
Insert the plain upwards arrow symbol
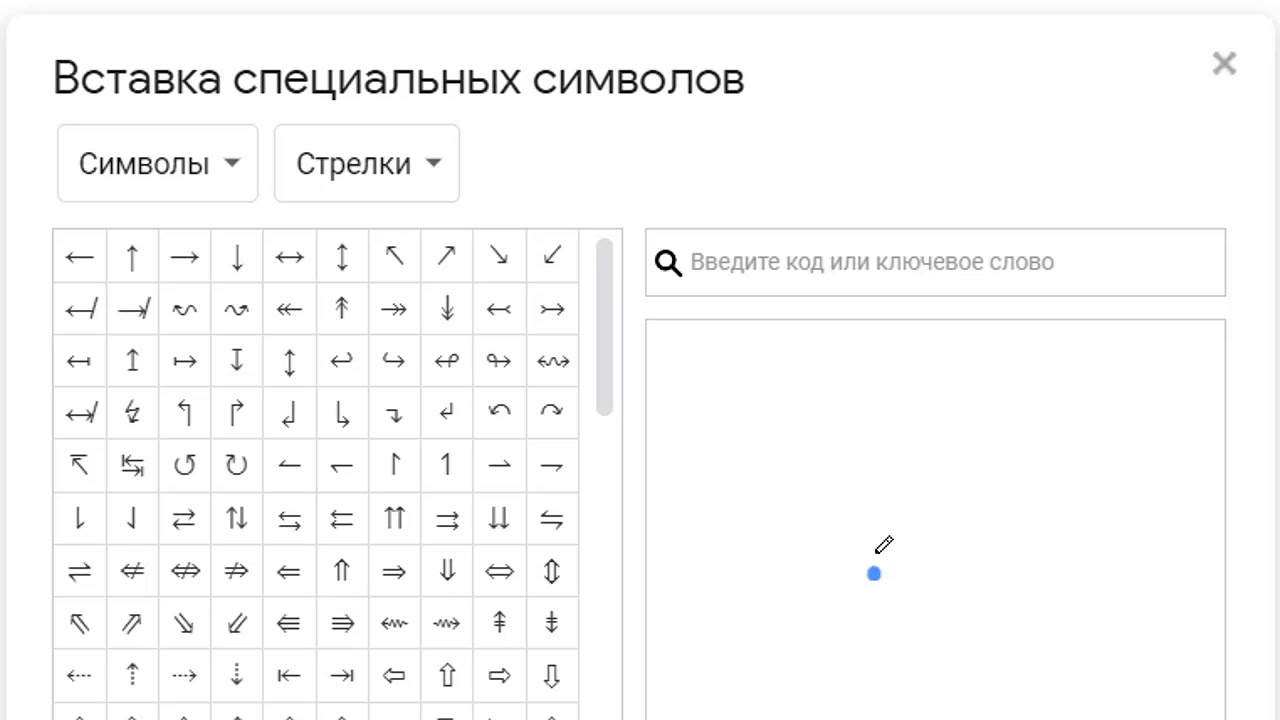tap(132, 257)
